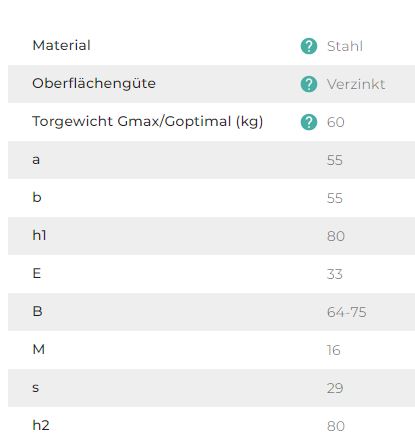Click the Stahl value
This screenshot has height=443, width=415.
click(345, 46)
